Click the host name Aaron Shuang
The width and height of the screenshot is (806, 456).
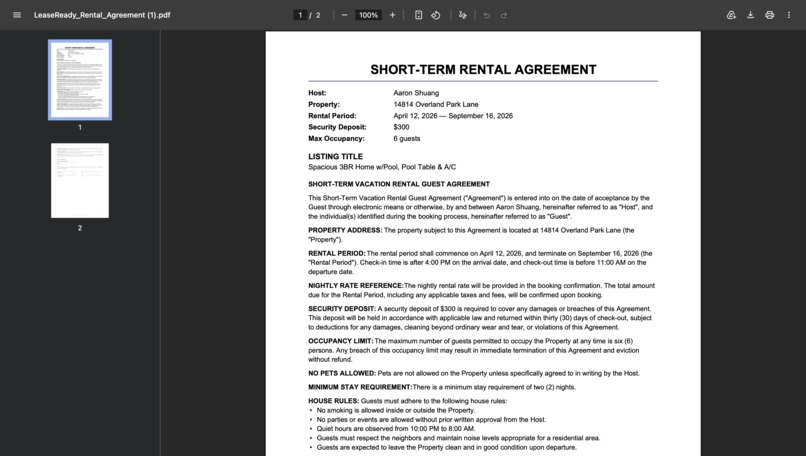416,93
